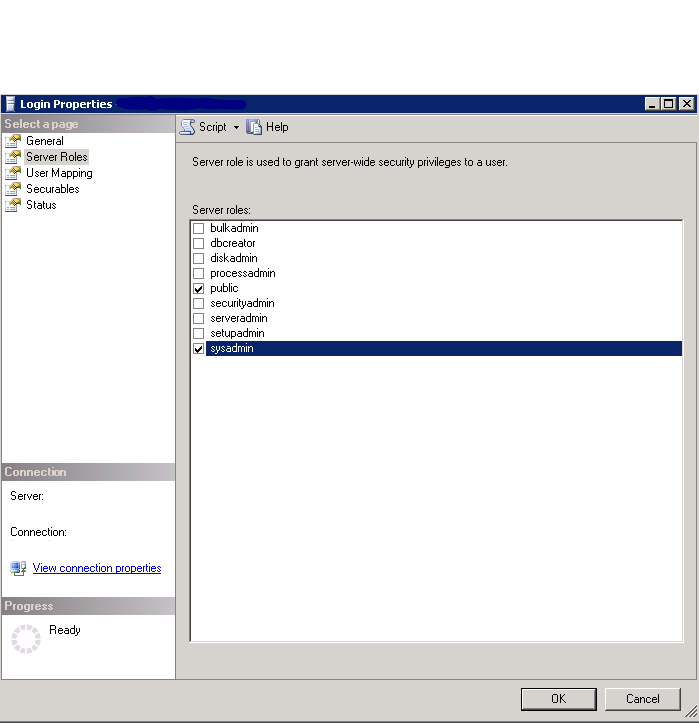699x723 pixels.
Task: Uncheck the sysadmin server role
Action: [x=198, y=349]
